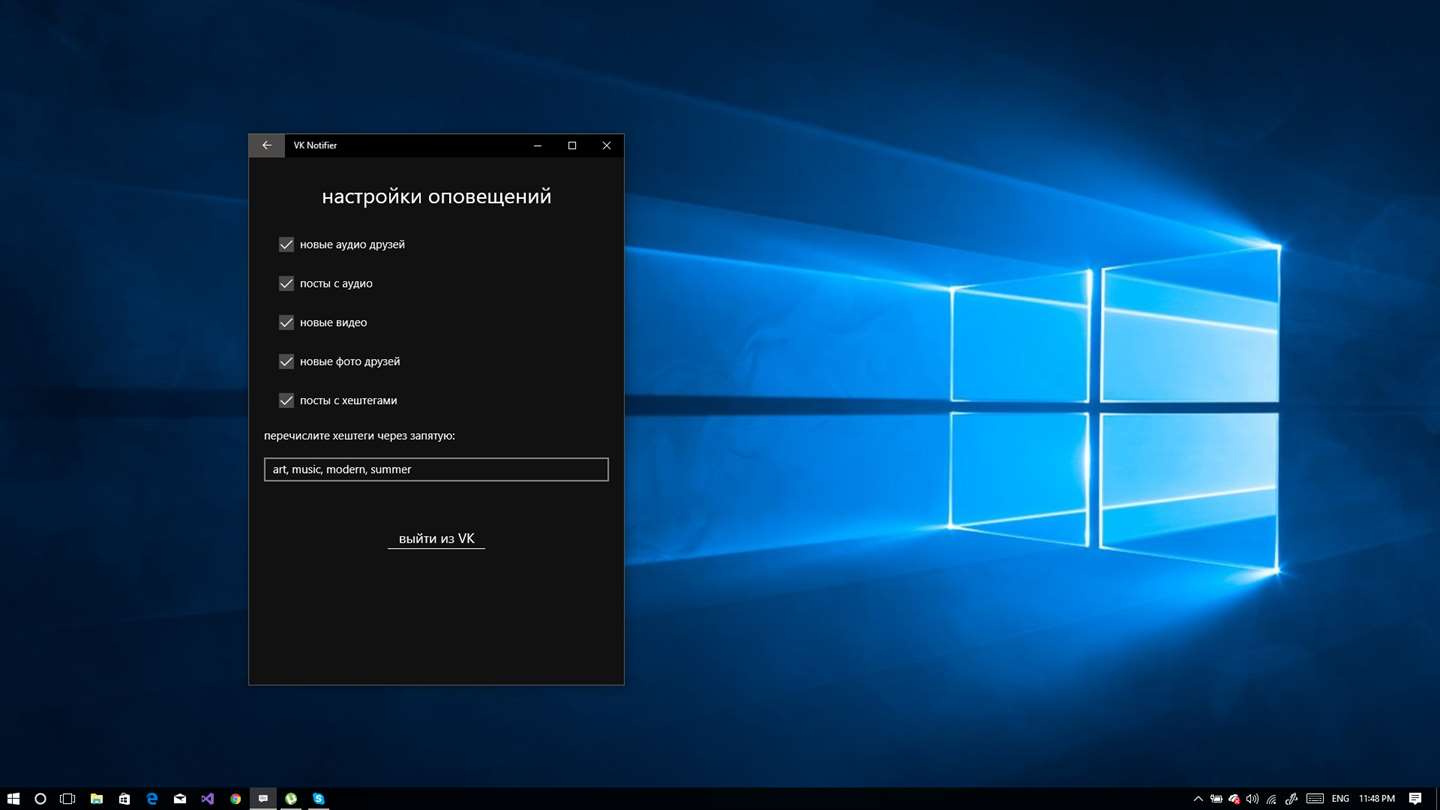Open Skype from the taskbar
The image size is (1440, 810).
(318, 799)
